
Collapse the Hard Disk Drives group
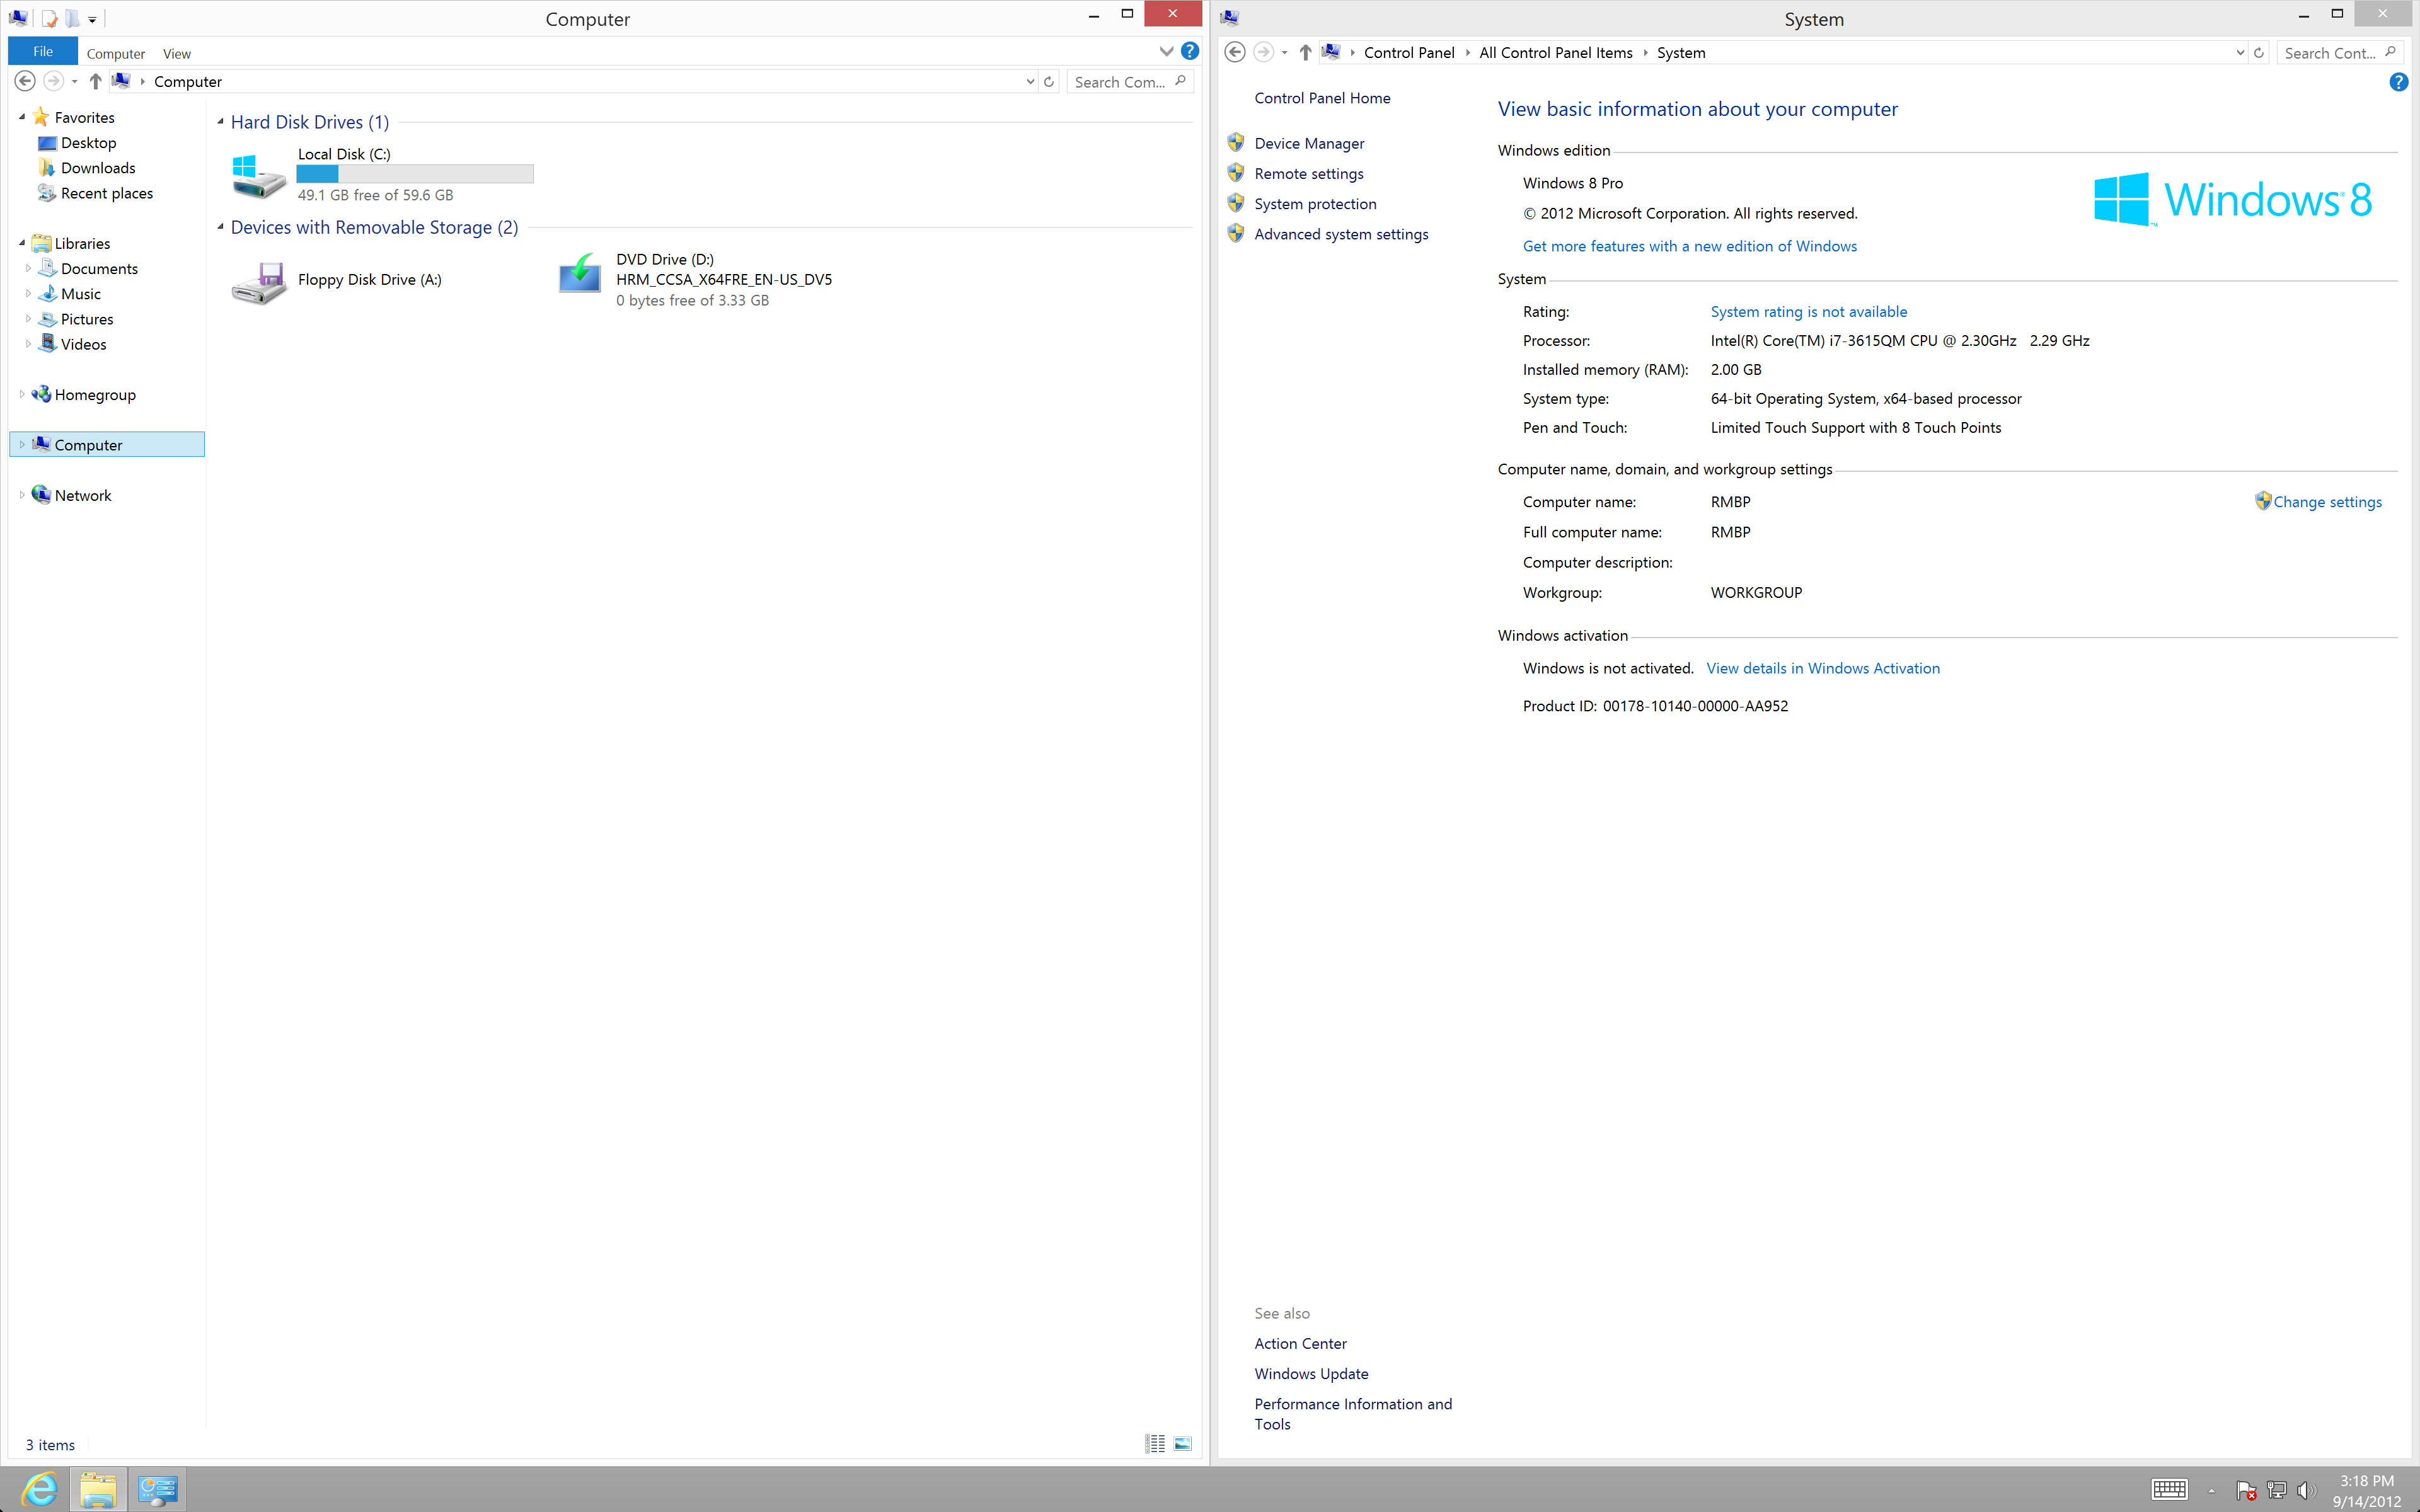(x=220, y=122)
